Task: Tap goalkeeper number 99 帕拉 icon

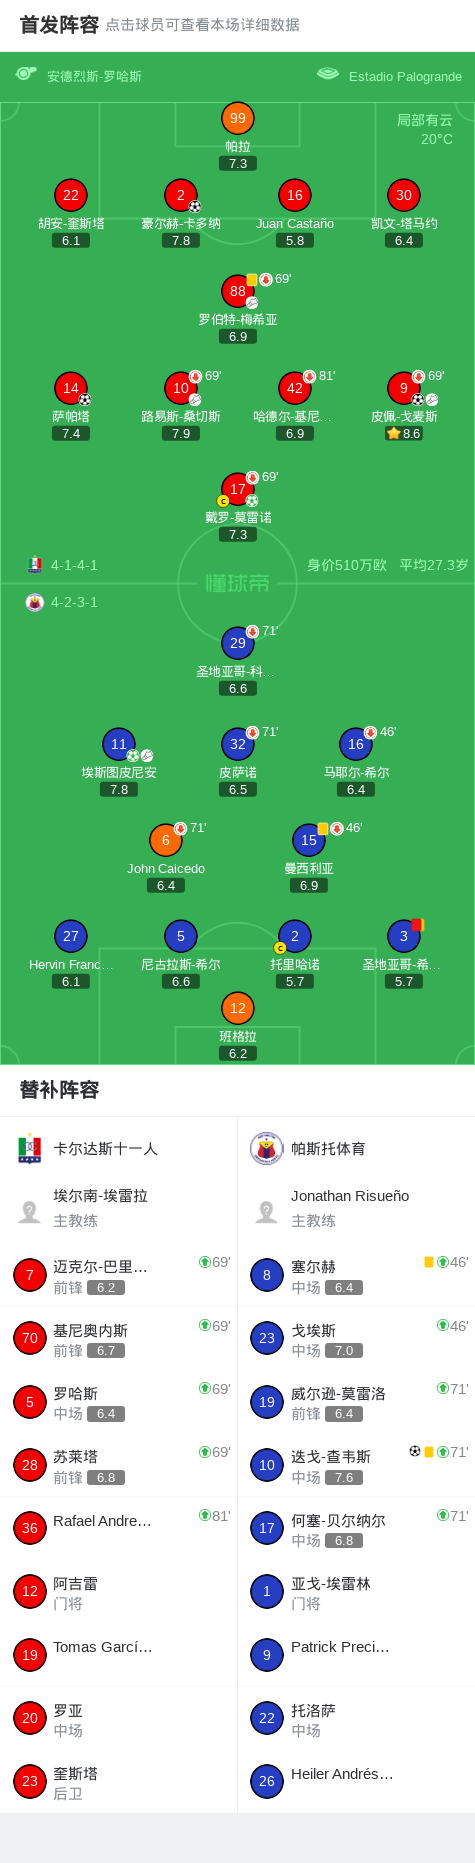Action: pyautogui.click(x=238, y=118)
